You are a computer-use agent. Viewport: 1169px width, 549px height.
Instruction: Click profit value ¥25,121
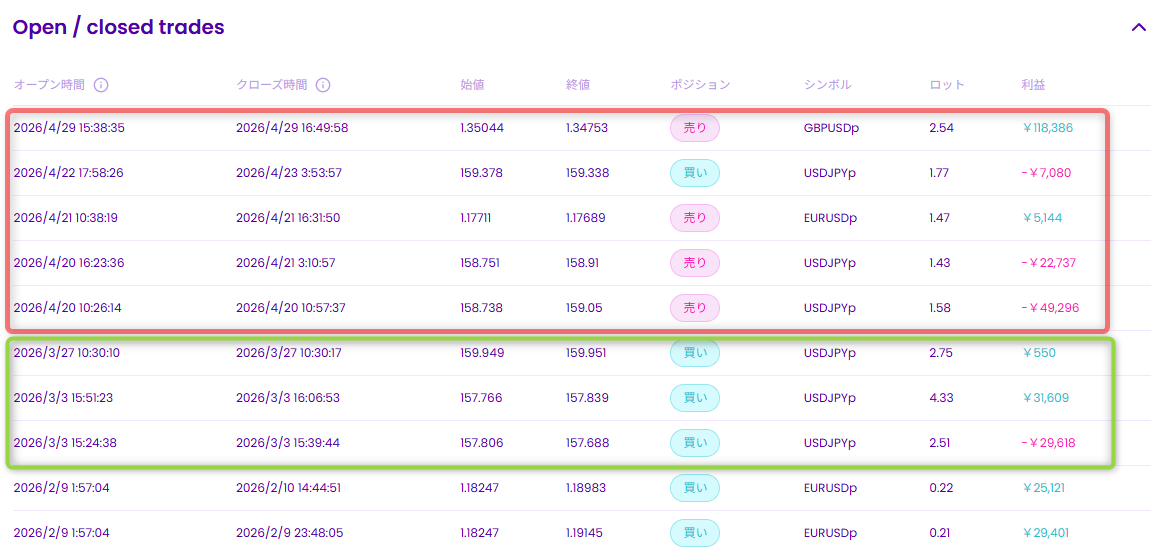1045,488
